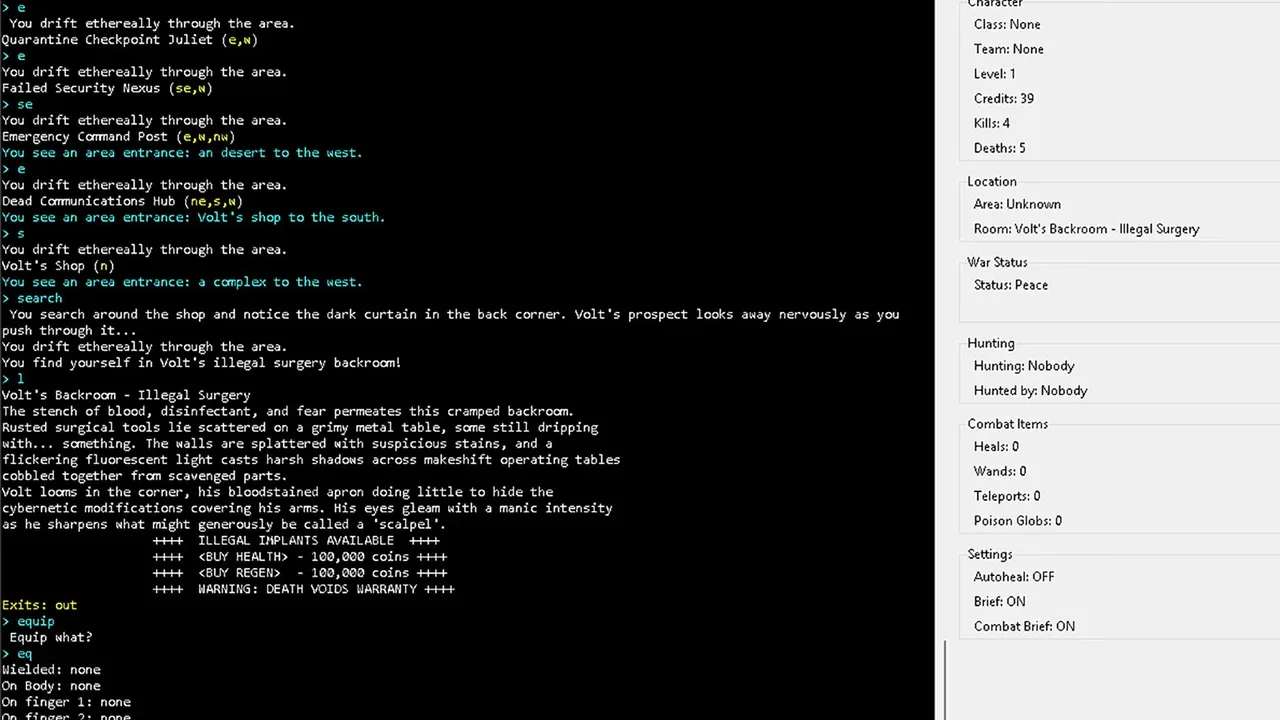The width and height of the screenshot is (1280, 720).
Task: Click the Volt's Backroom - Illegal Surgery room title
Action: (126, 395)
